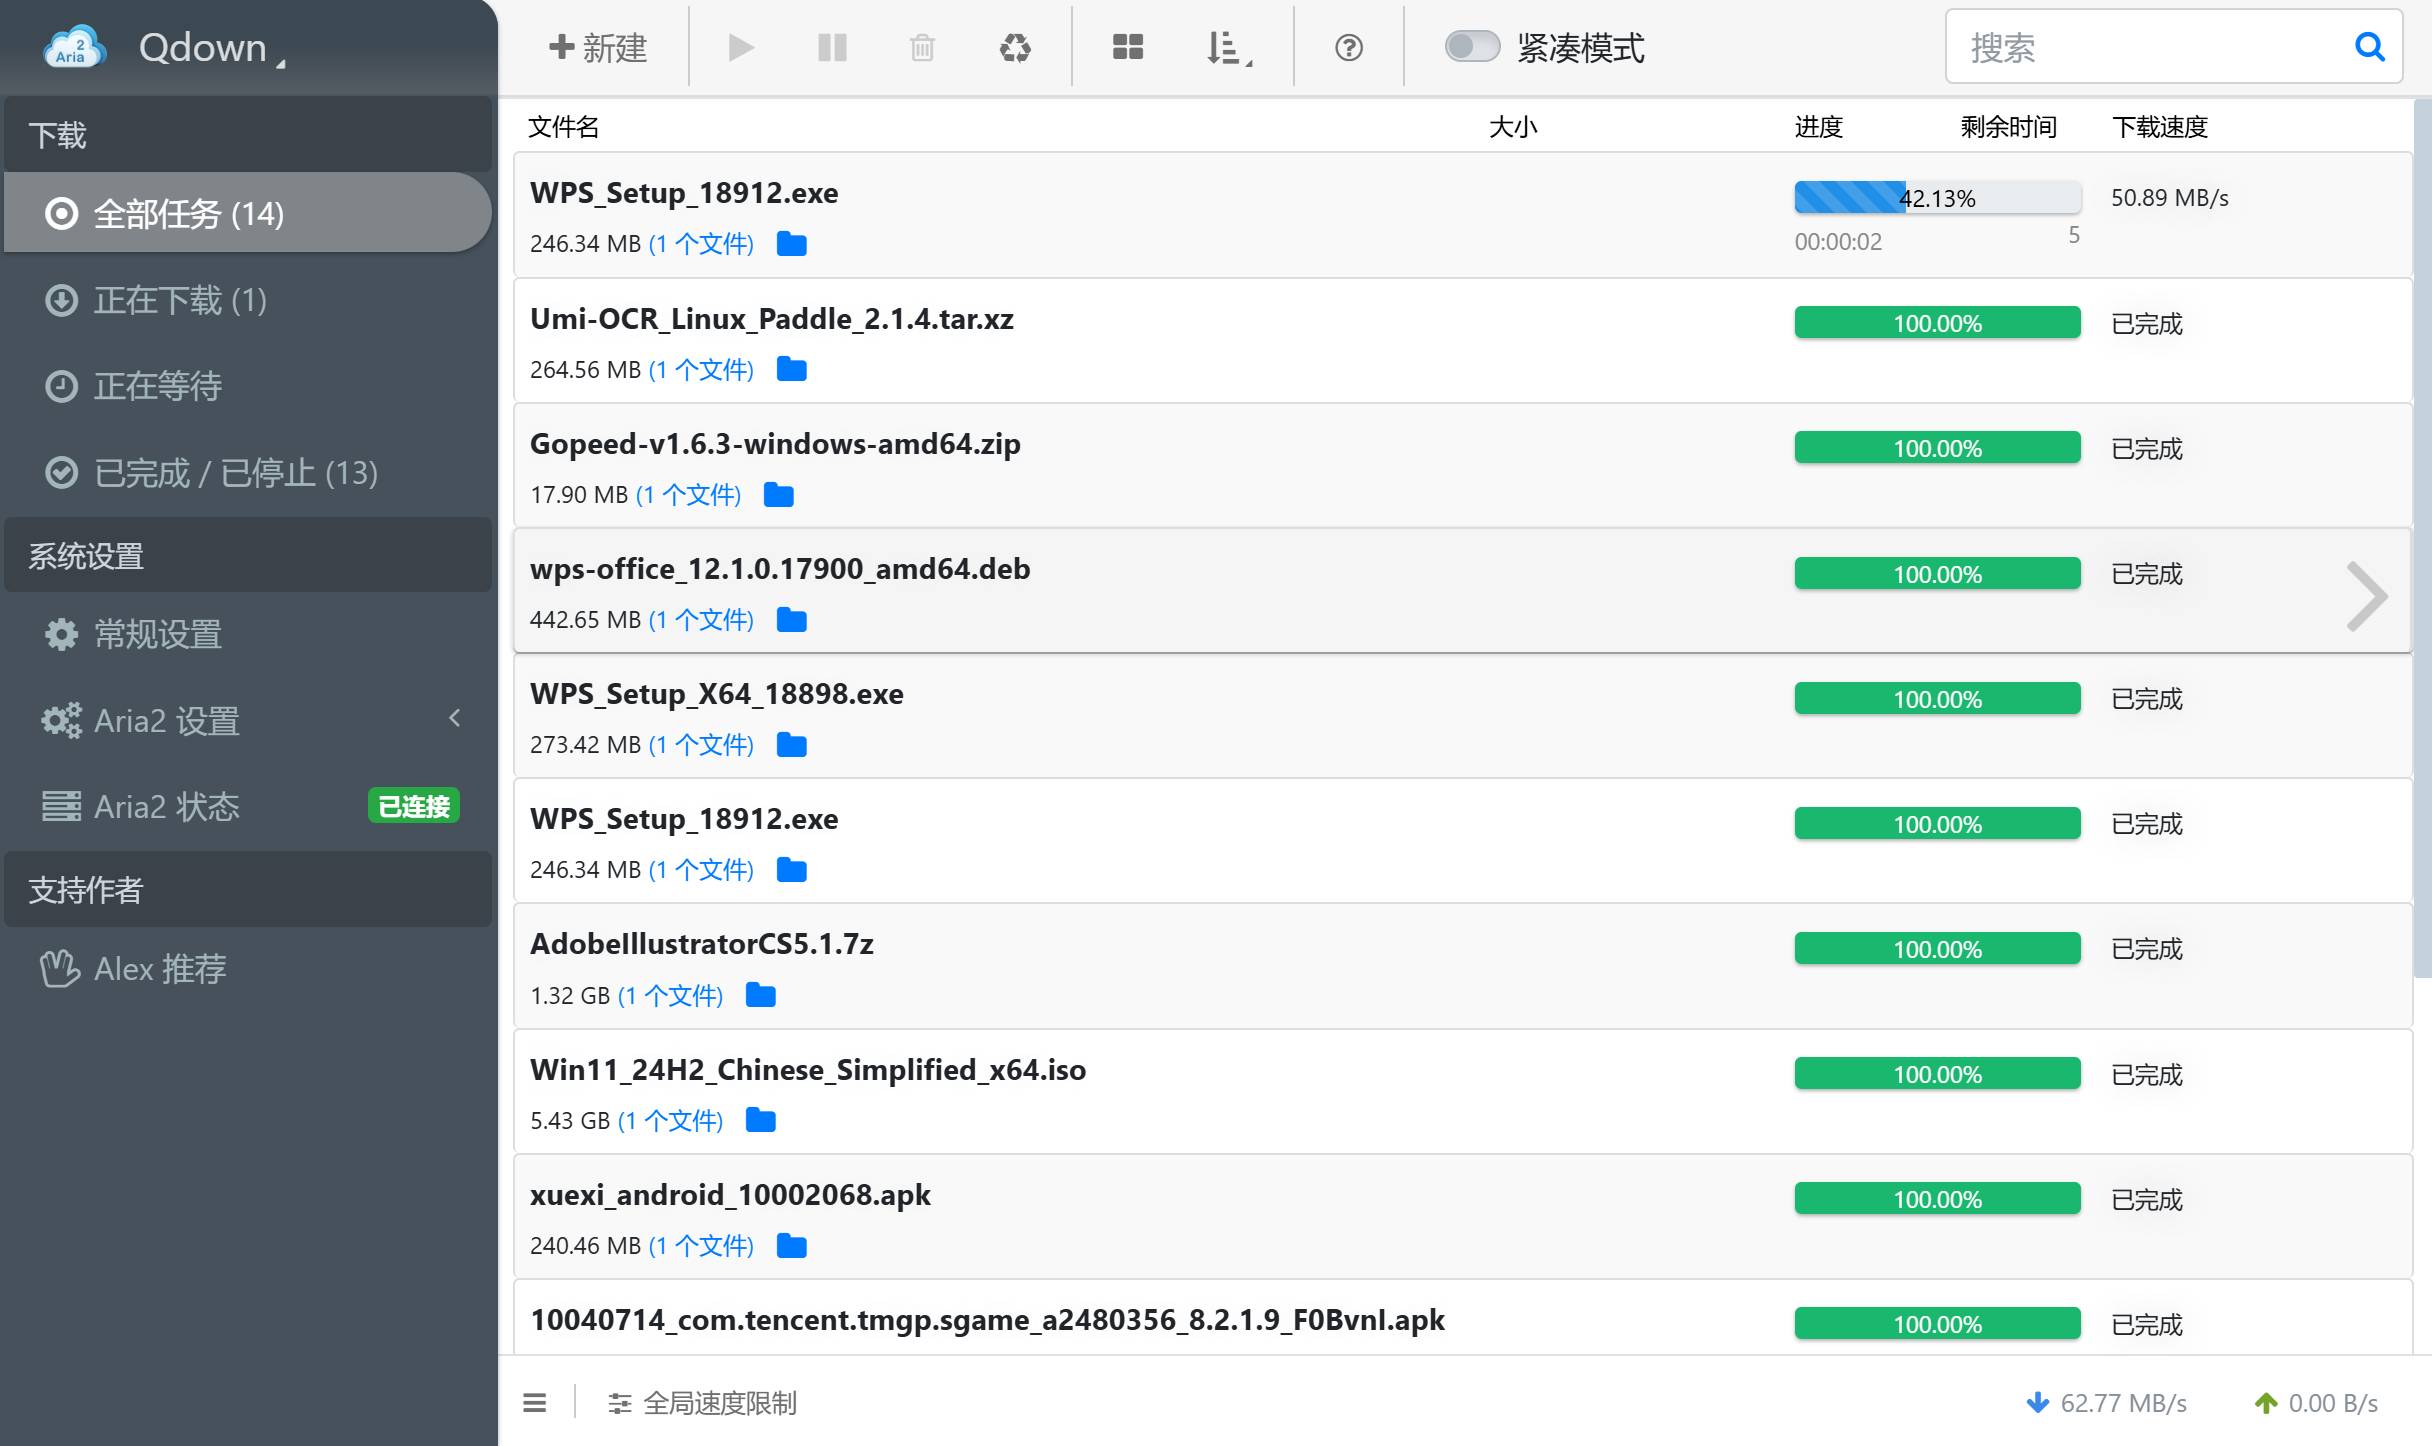Click 42.13% progress bar of WPS_Setup_18912.exe
The height and width of the screenshot is (1446, 2432).
pyautogui.click(x=1938, y=198)
